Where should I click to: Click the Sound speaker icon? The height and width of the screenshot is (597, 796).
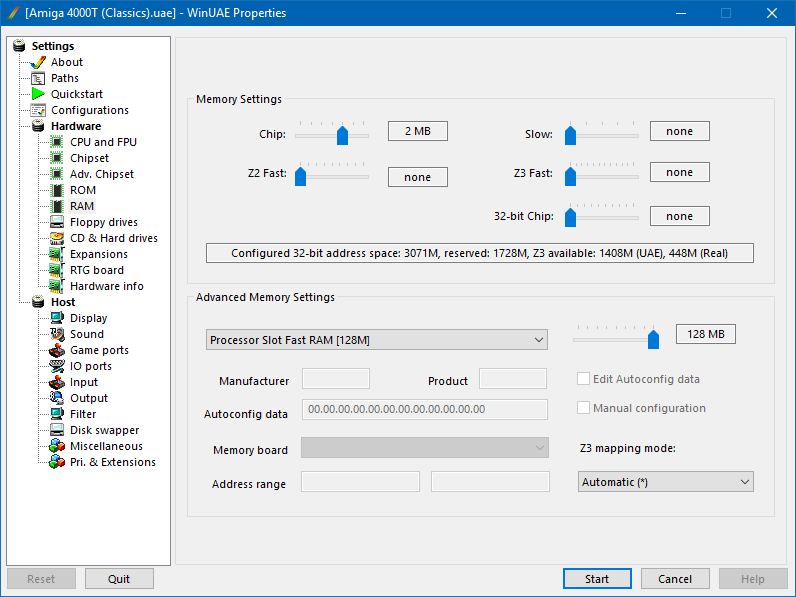pos(57,334)
